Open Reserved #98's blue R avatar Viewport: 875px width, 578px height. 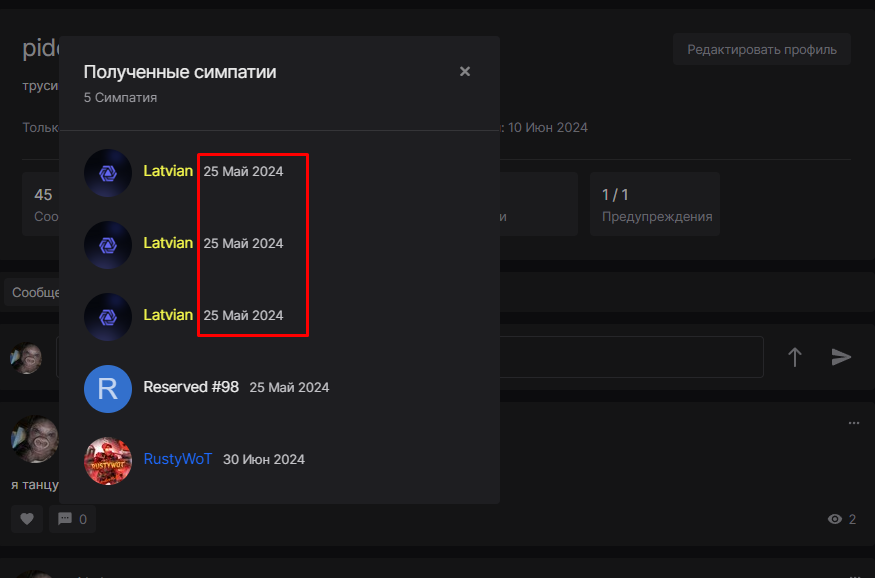(x=108, y=388)
